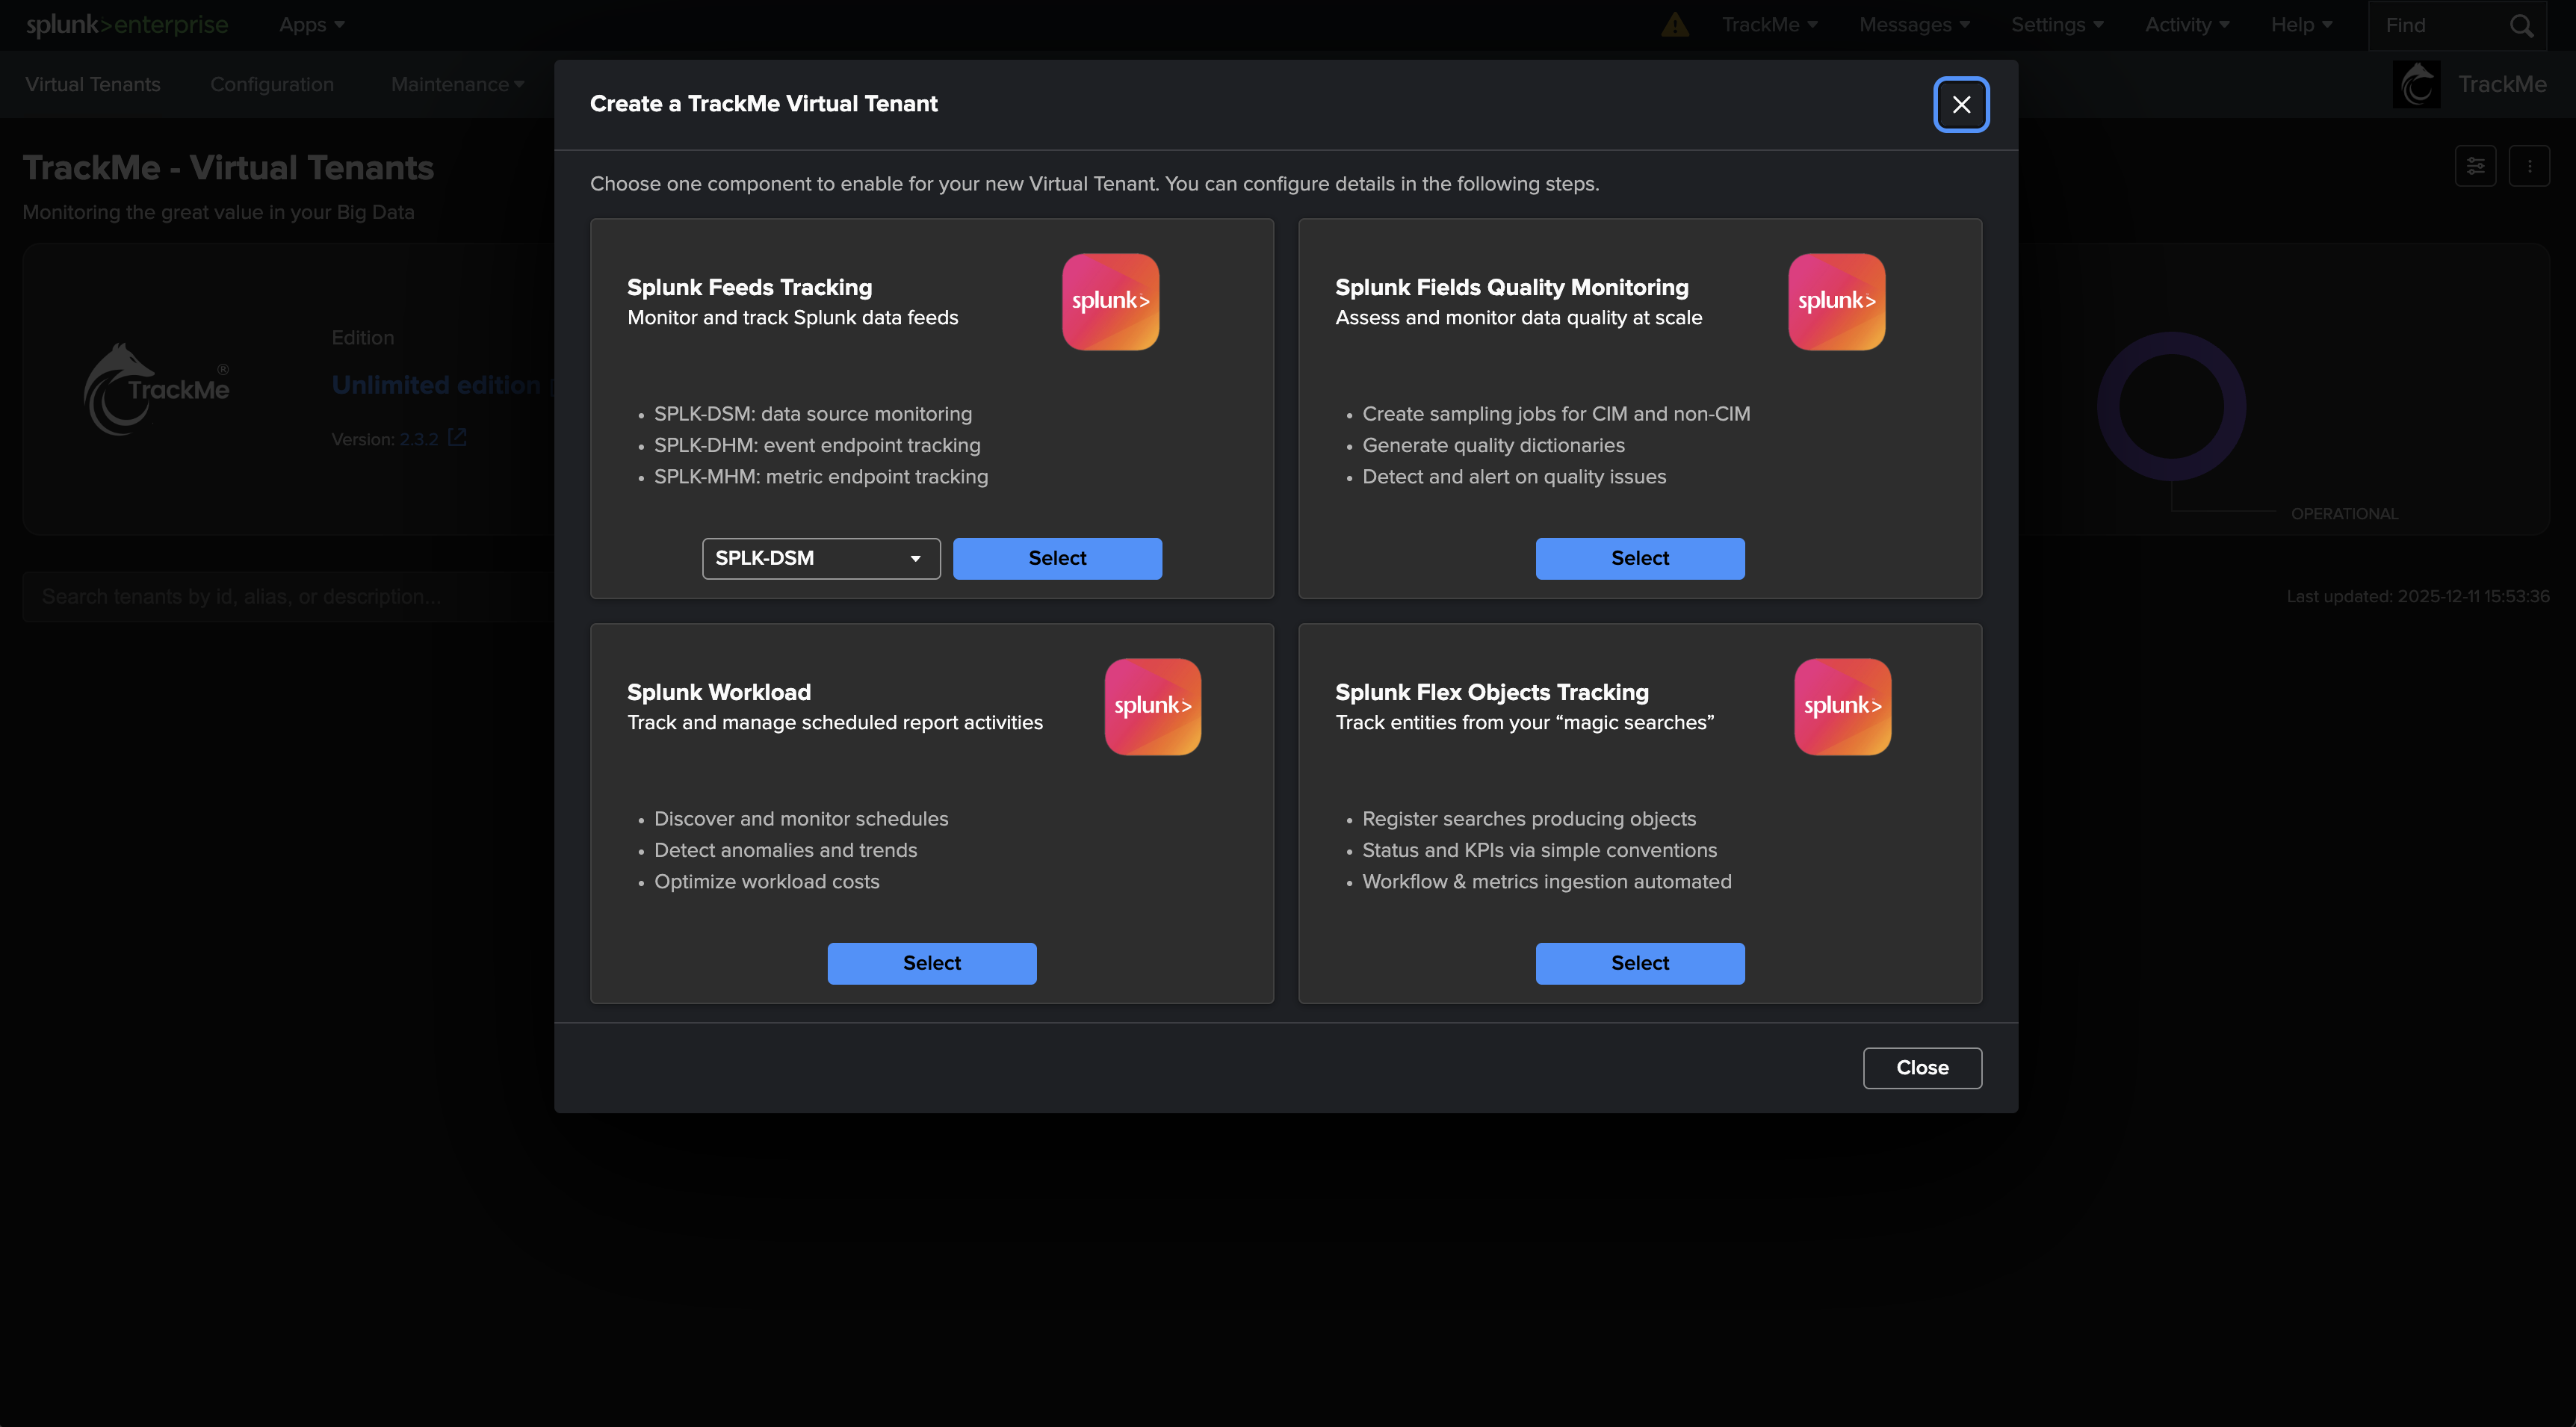Expand the SPLK-DSM component dropdown
The image size is (2576, 1427).
820,558
